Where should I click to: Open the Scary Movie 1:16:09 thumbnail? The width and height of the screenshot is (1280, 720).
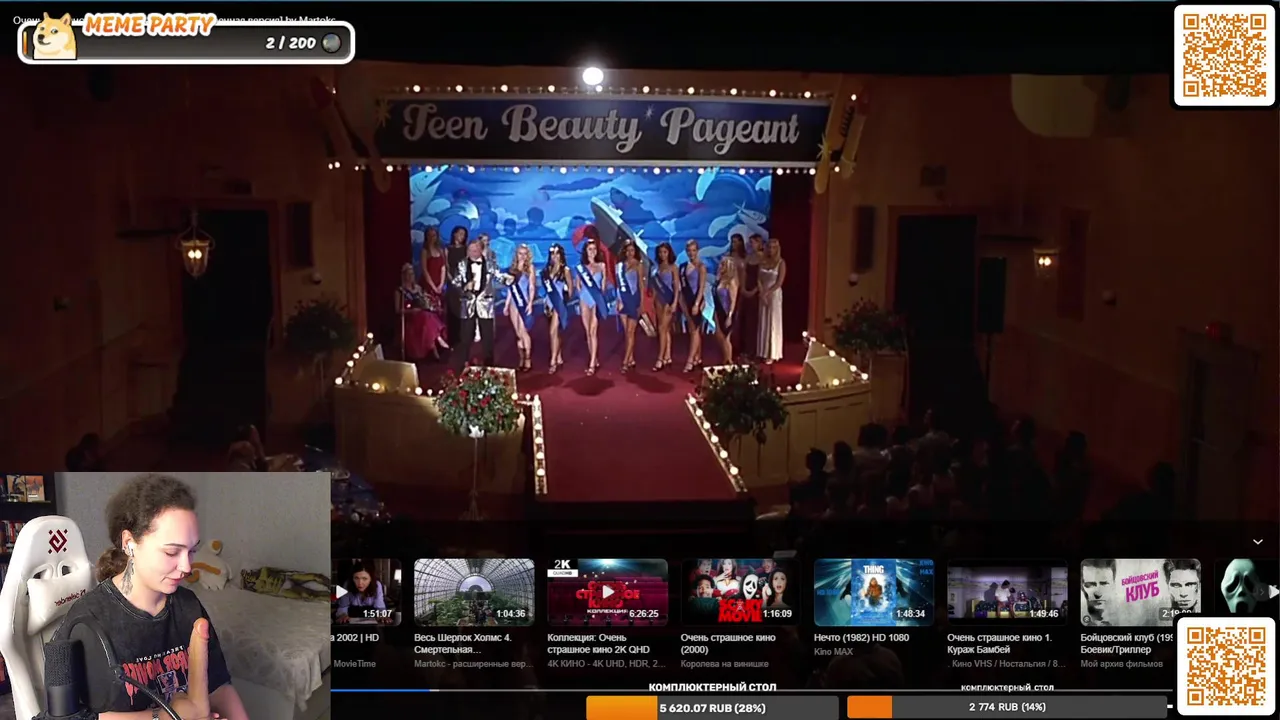click(740, 592)
